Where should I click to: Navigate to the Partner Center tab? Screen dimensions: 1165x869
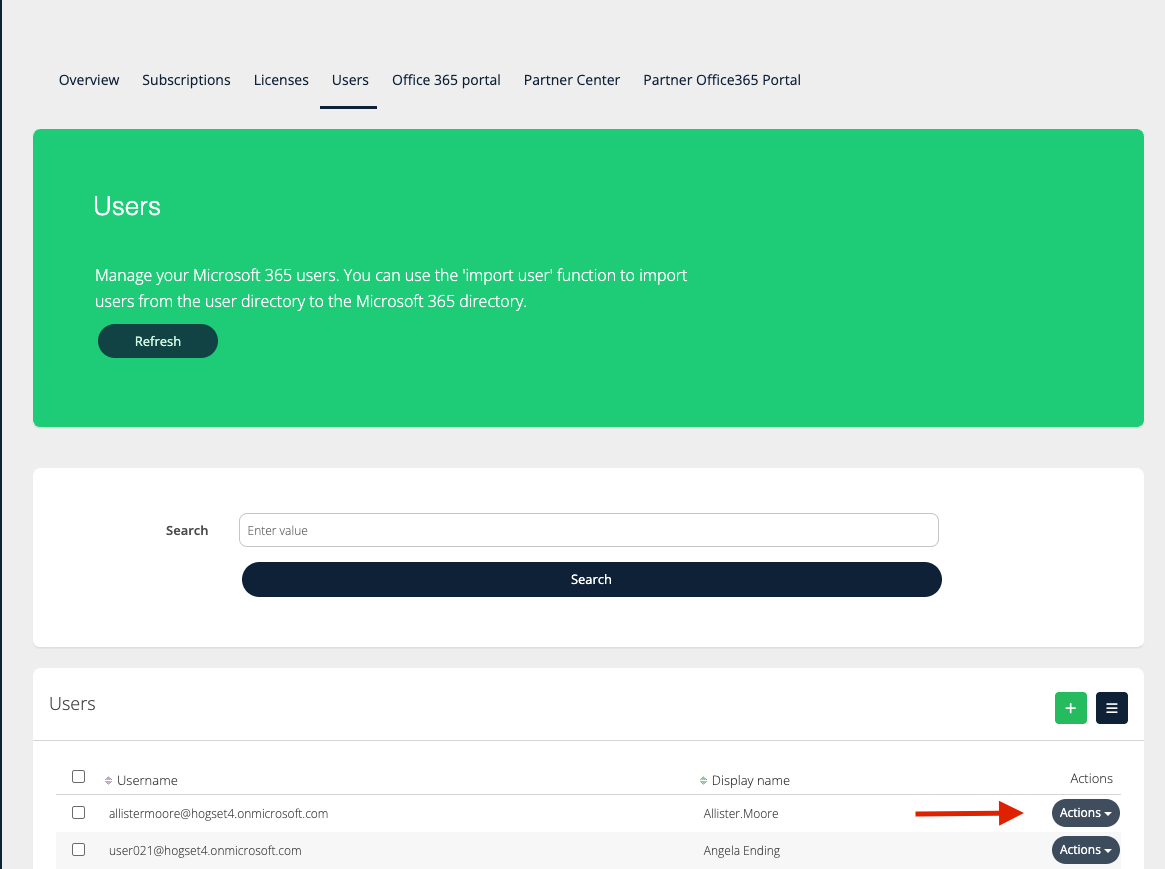click(x=572, y=80)
